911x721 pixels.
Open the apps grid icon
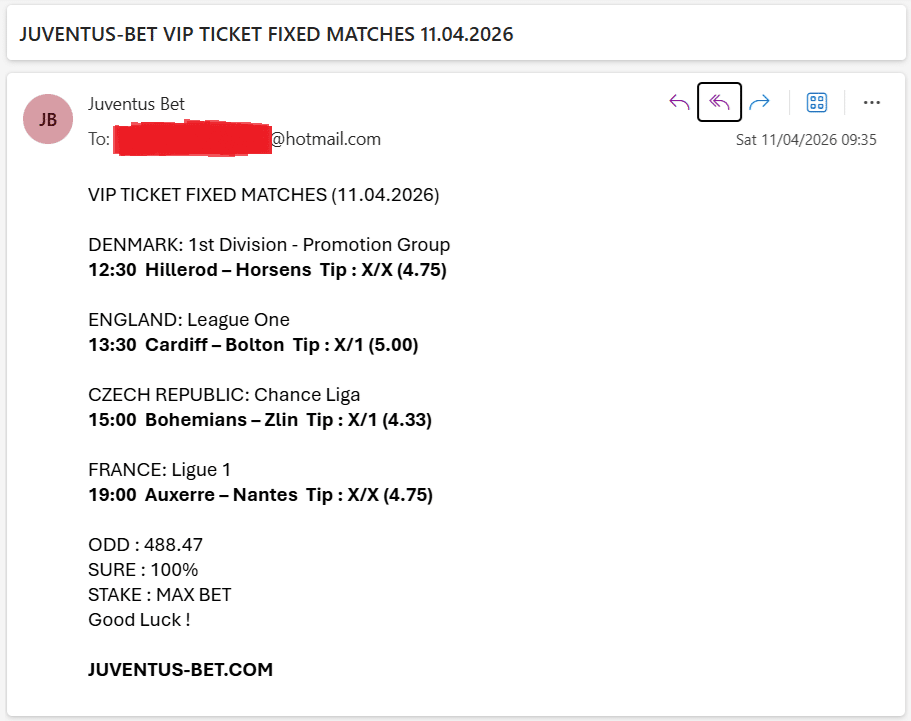point(817,102)
